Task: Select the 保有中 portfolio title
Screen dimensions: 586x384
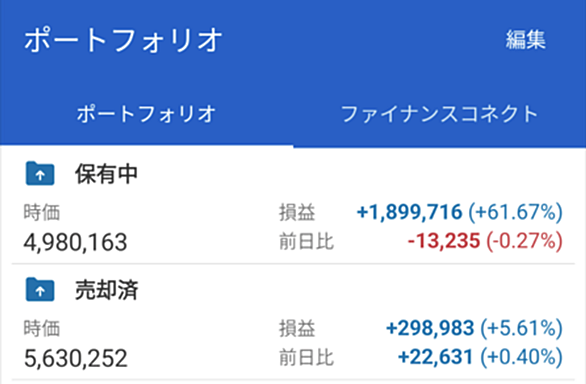Action: pos(107,174)
